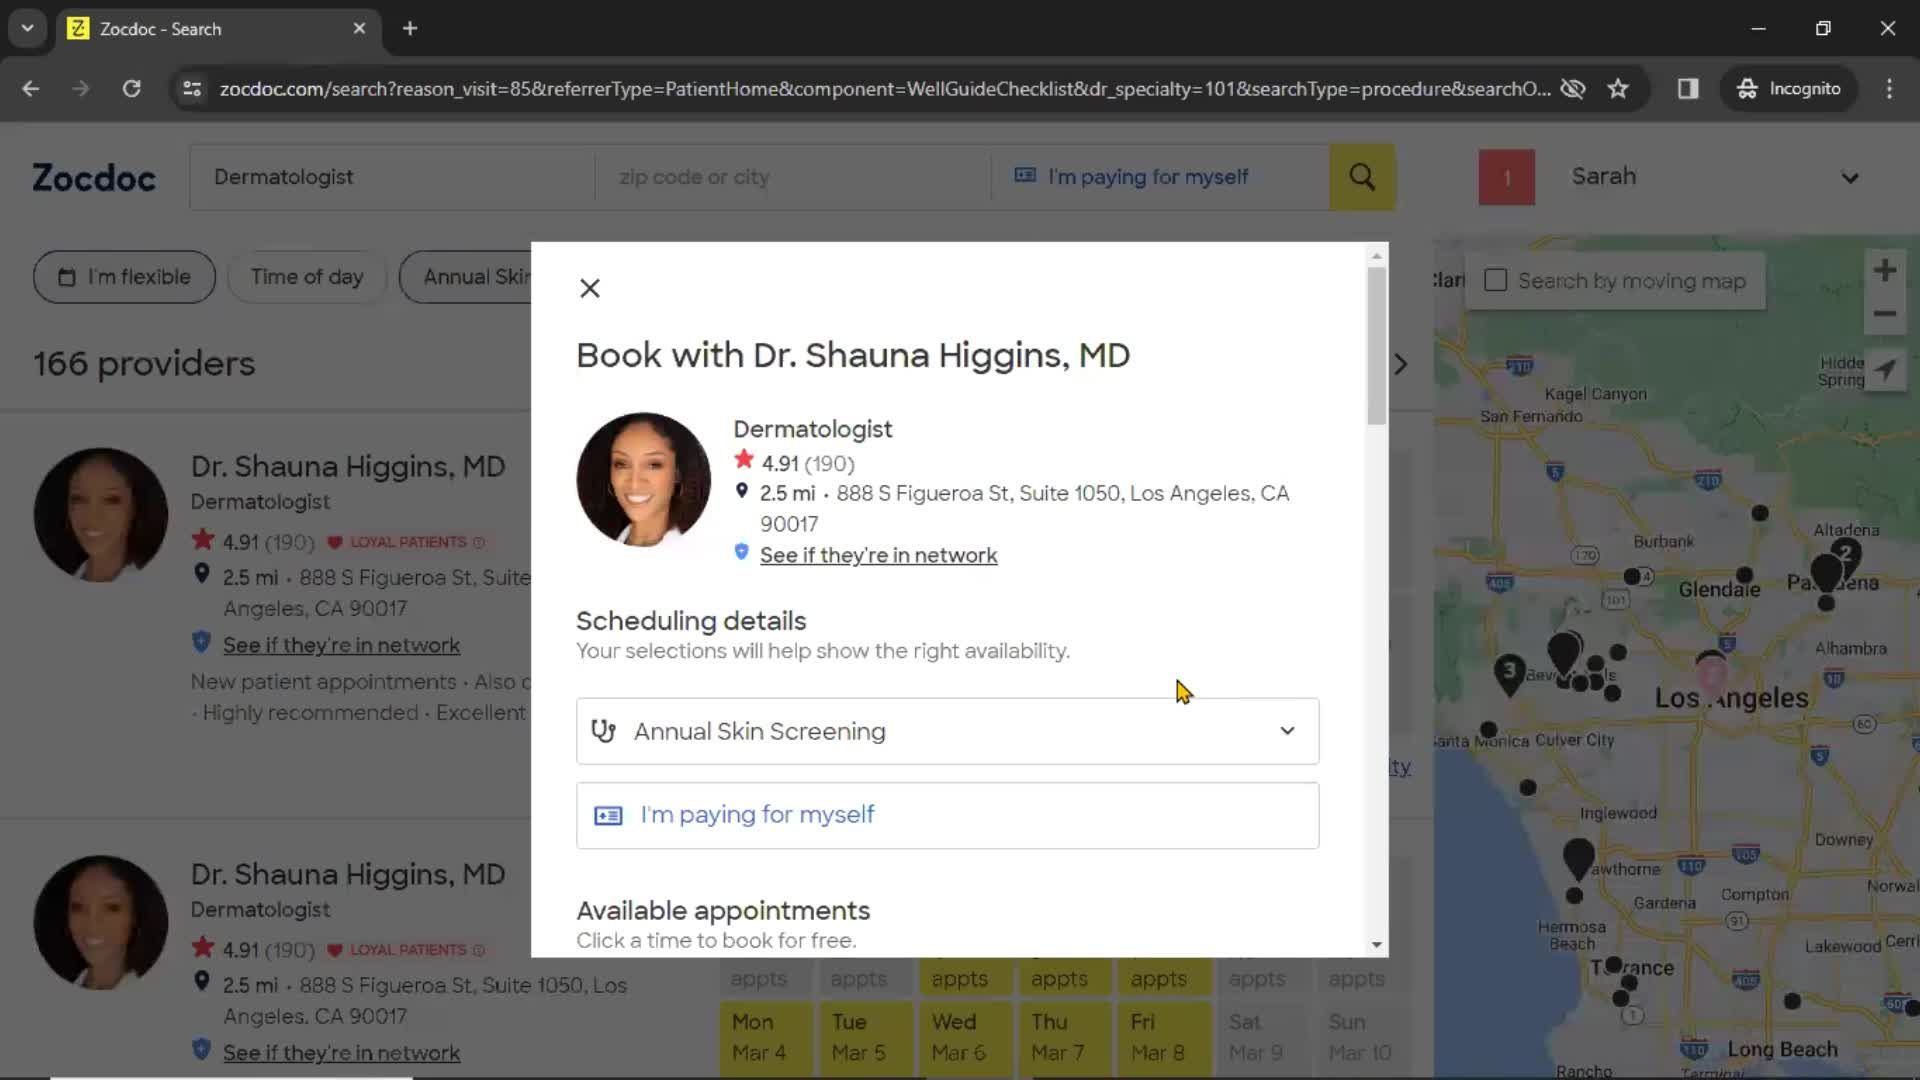Click the map locate-me arrow icon

click(x=1885, y=369)
